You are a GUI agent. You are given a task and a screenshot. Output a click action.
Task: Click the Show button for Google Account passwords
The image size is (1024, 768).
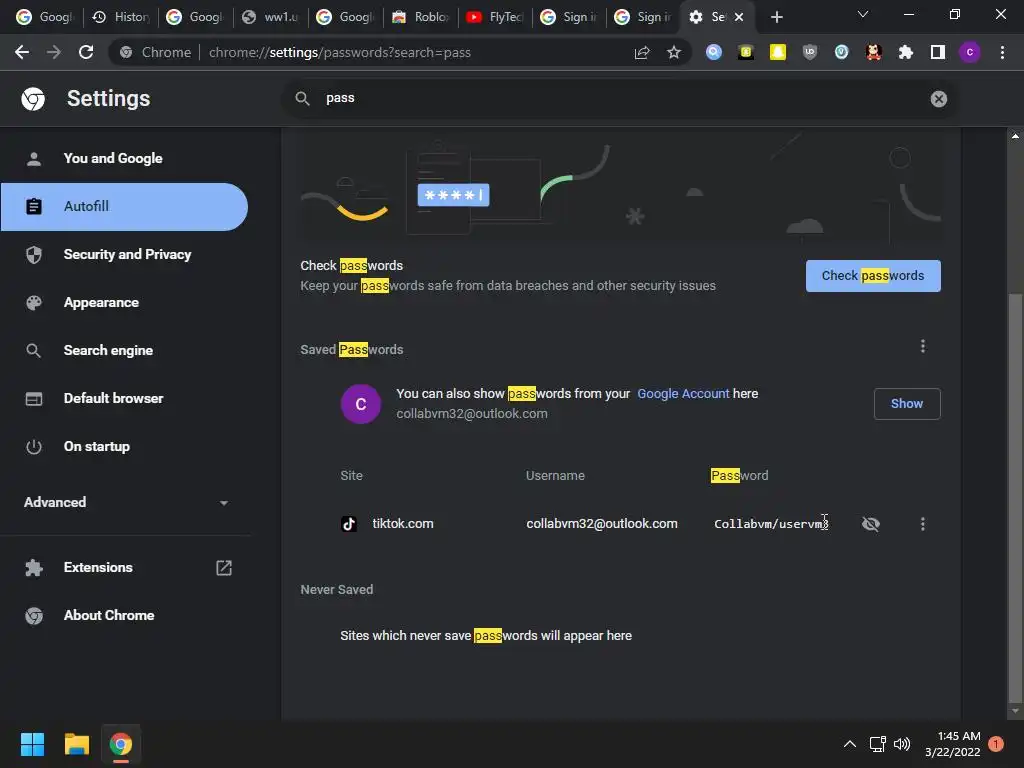point(907,404)
